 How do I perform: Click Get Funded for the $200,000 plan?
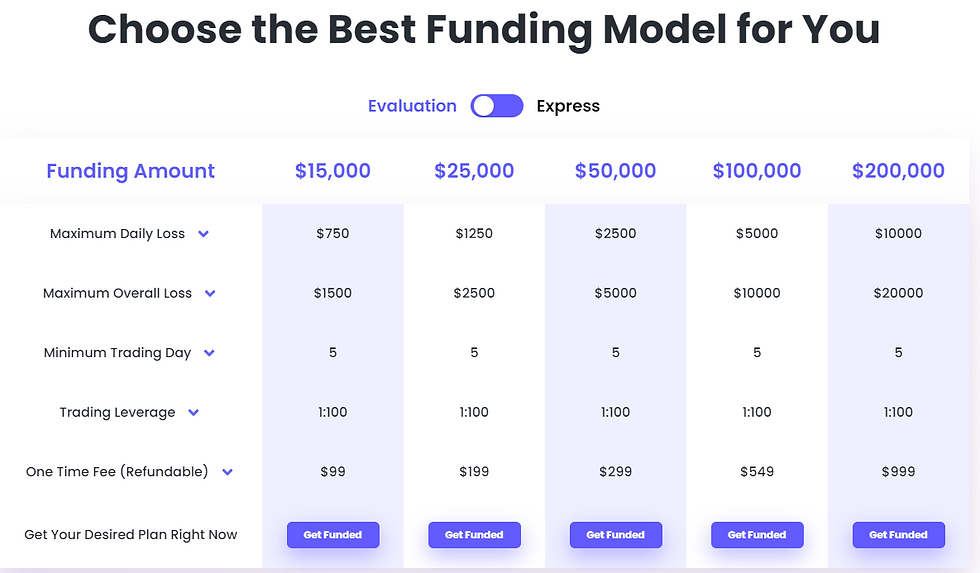(x=899, y=535)
